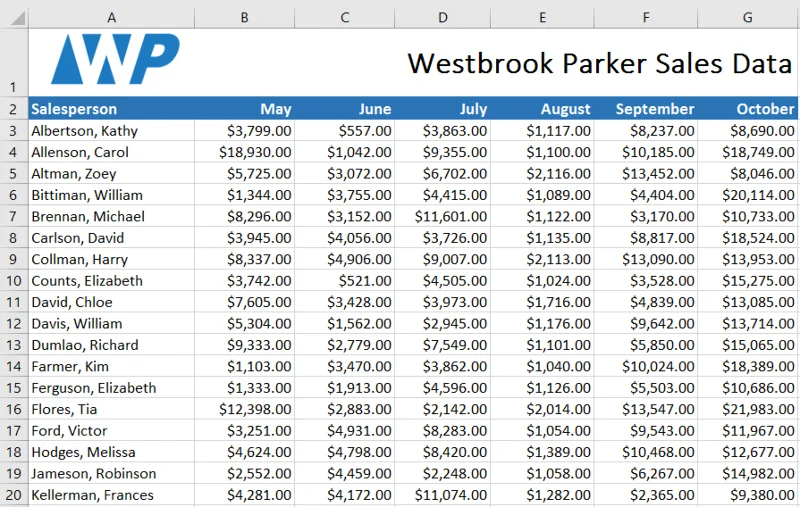Select row 1 header
This screenshot has width=800, height=507.
[x=14, y=62]
